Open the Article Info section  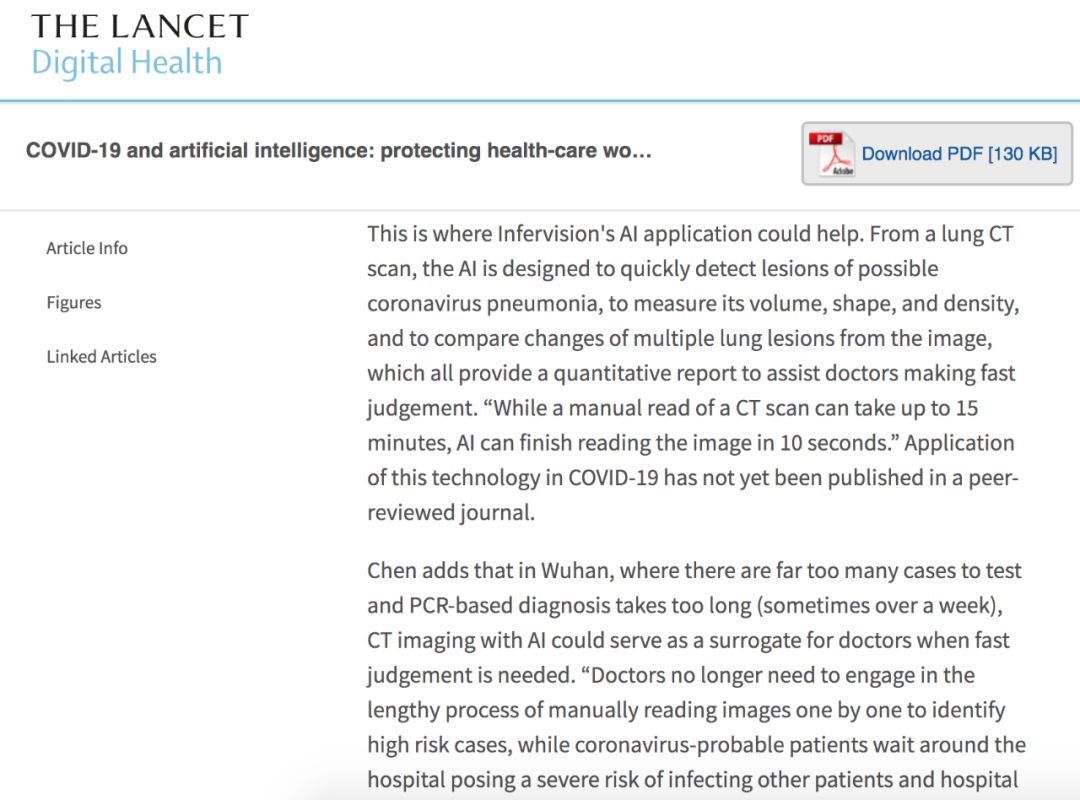(x=87, y=248)
